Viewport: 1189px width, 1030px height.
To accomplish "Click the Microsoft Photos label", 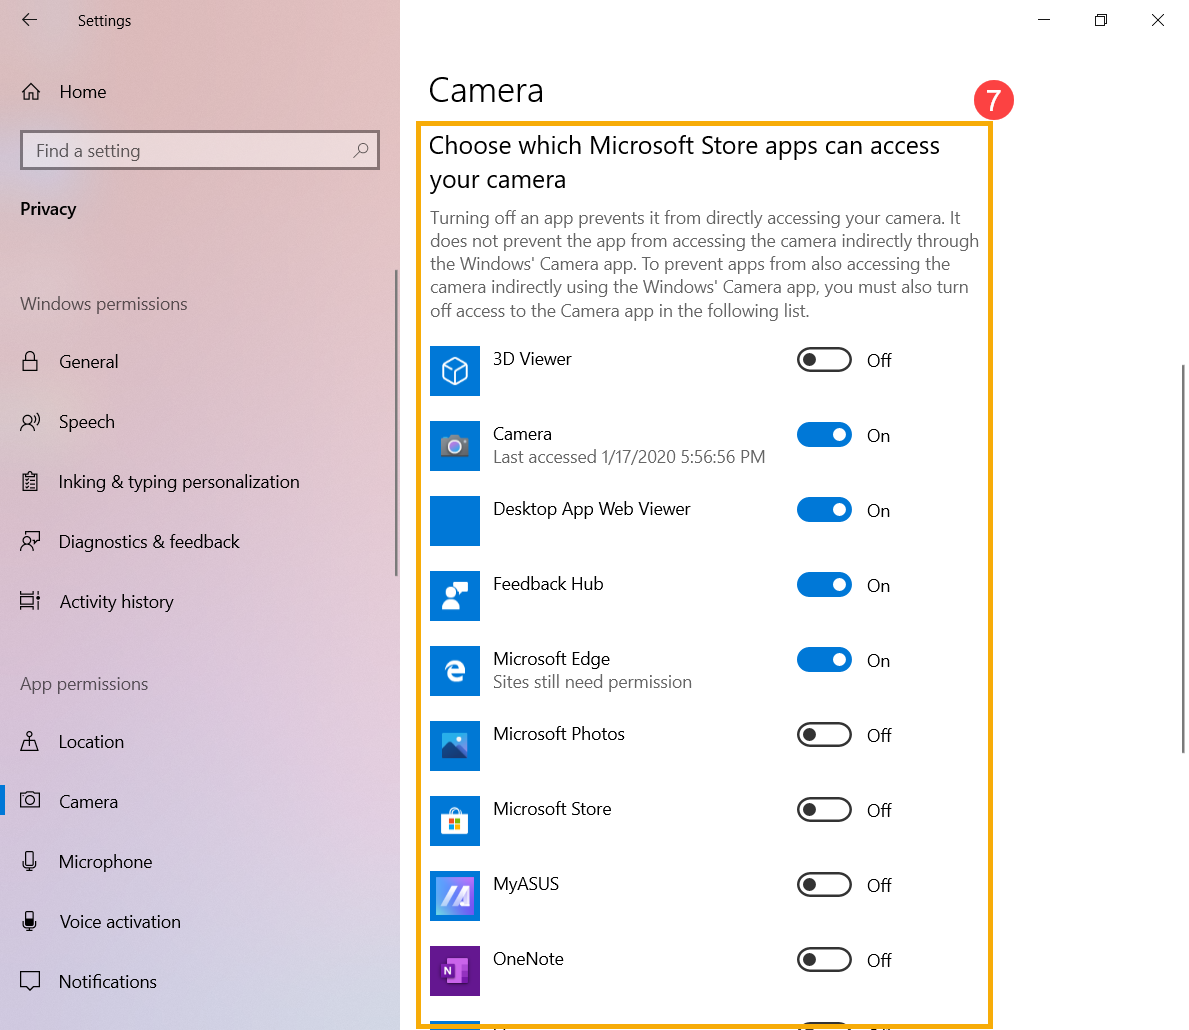I will pyautogui.click(x=558, y=733).
